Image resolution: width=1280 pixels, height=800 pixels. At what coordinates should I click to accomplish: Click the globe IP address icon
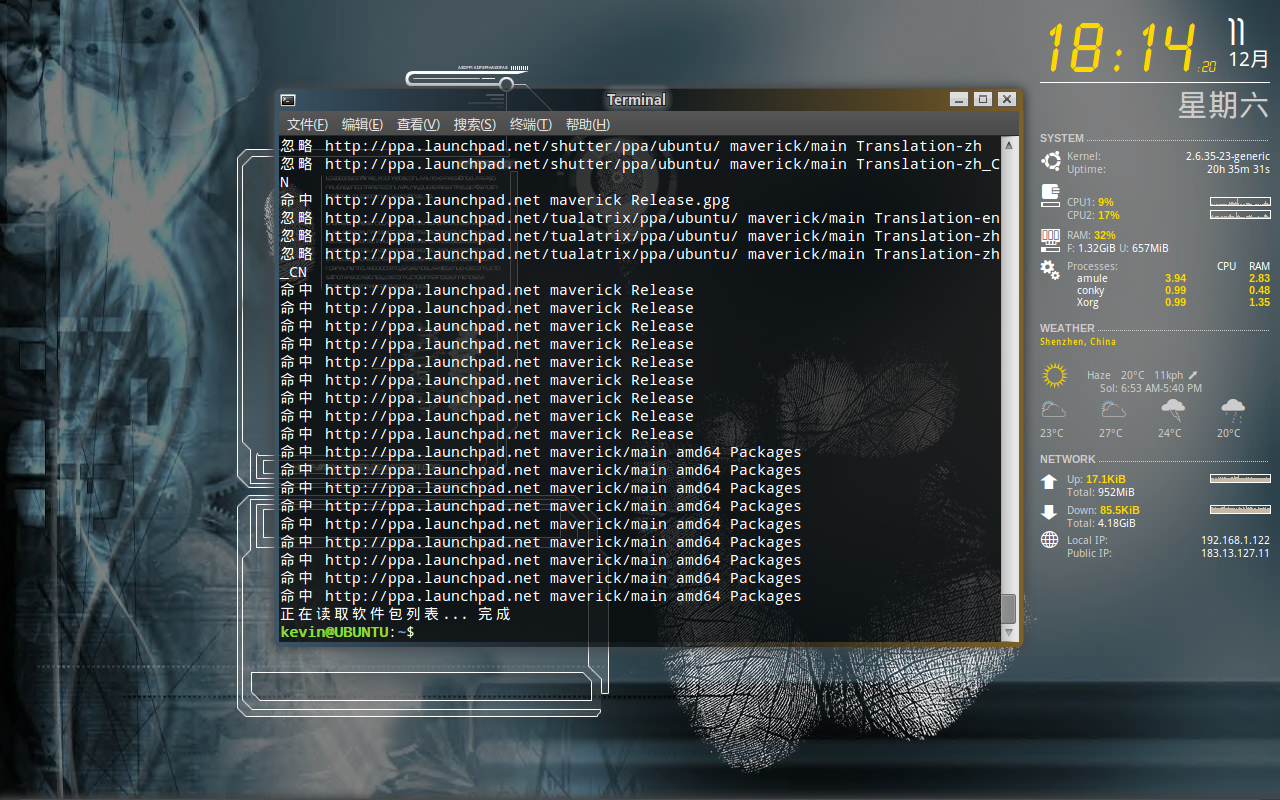coord(1049,540)
